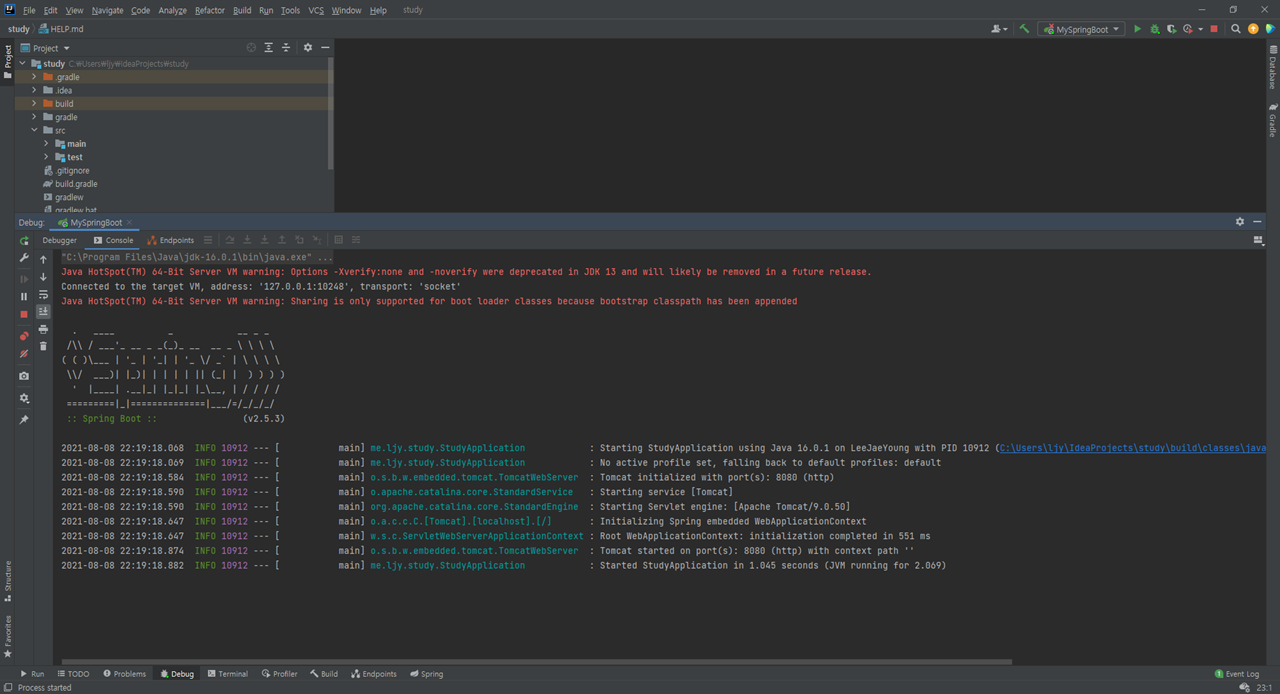Pause the running program in Debug panel
Image resolution: width=1280 pixels, height=694 pixels.
click(x=24, y=297)
